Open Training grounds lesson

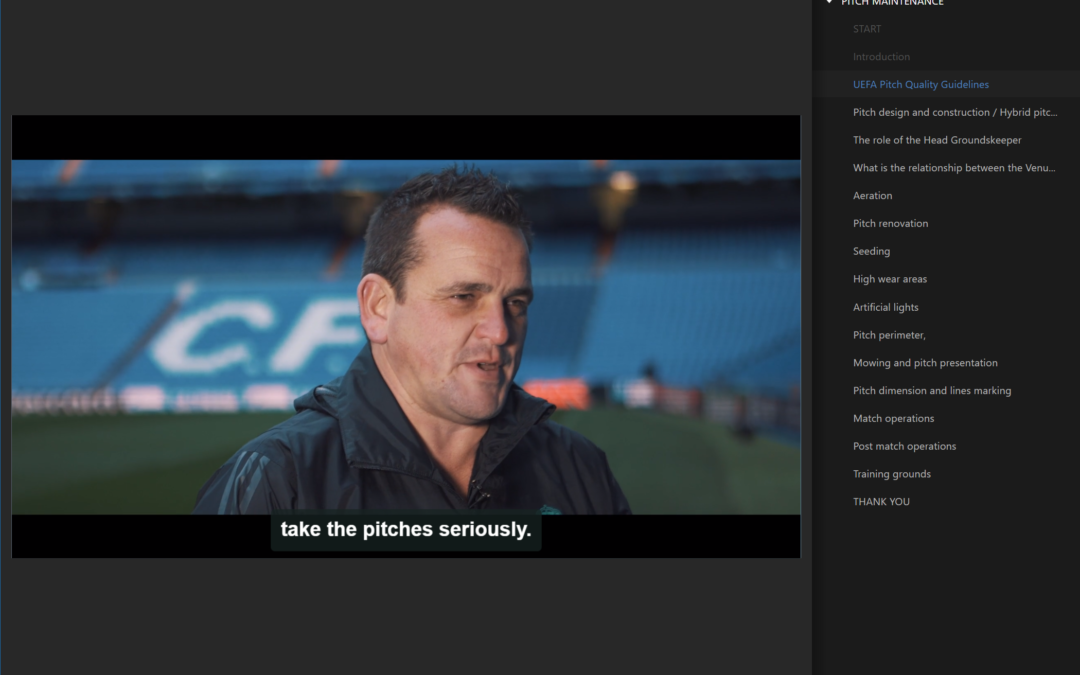891,474
